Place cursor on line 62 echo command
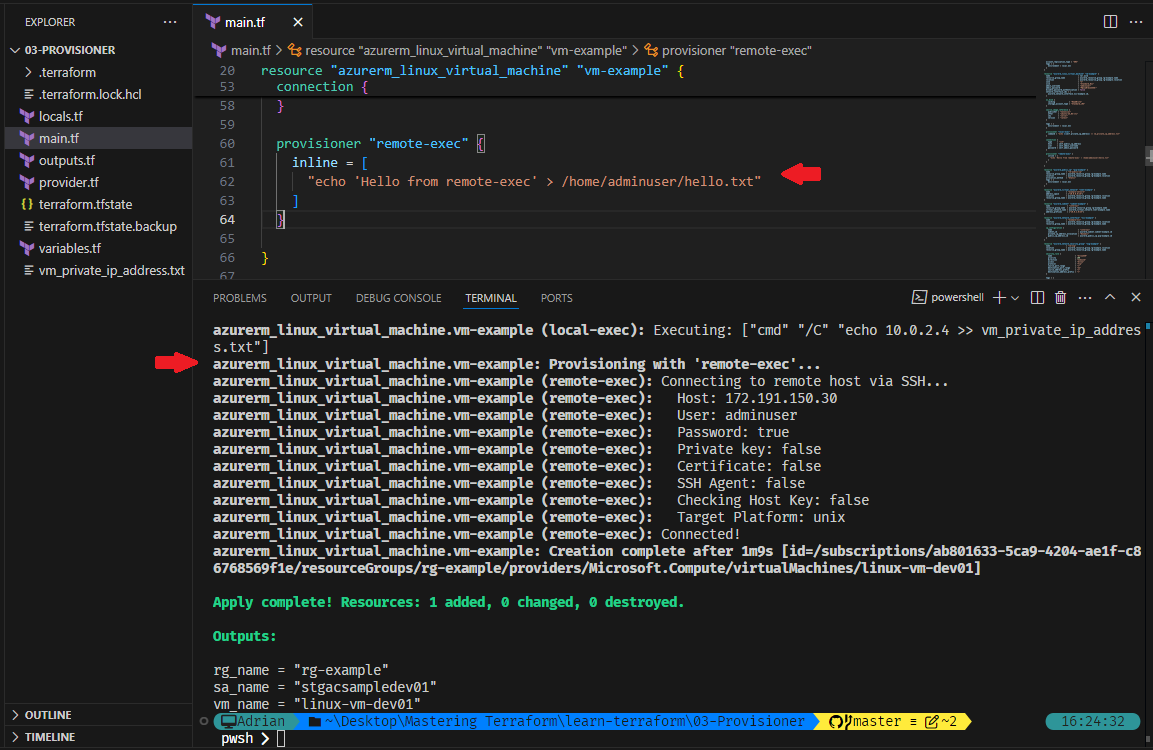Screen dimensions: 1153x750 (x=534, y=182)
